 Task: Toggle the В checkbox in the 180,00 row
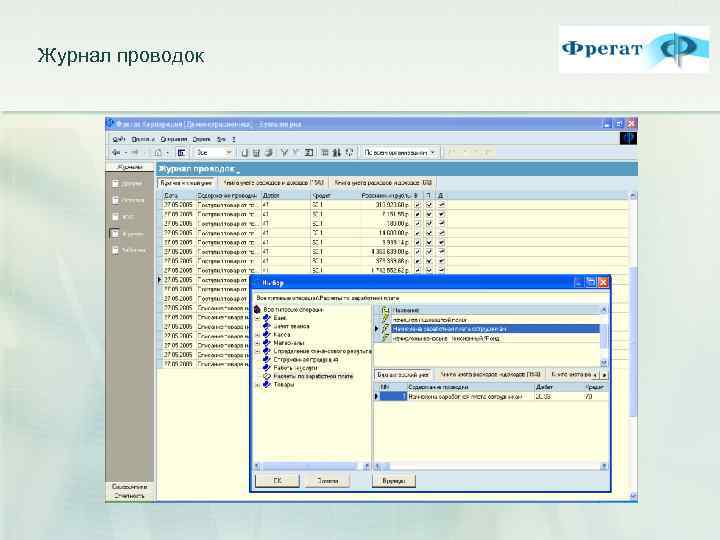[x=417, y=224]
